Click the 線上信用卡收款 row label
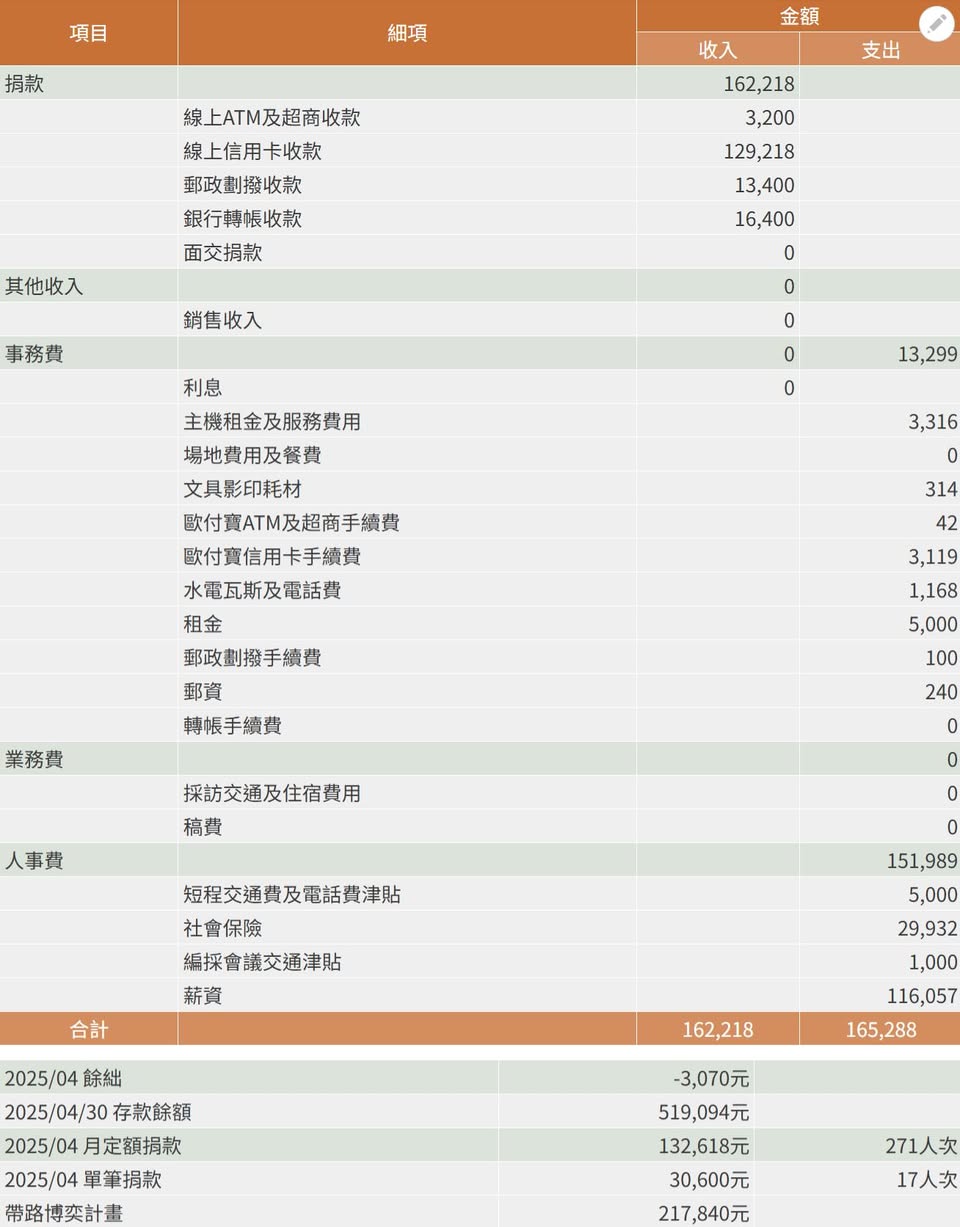 (252, 151)
